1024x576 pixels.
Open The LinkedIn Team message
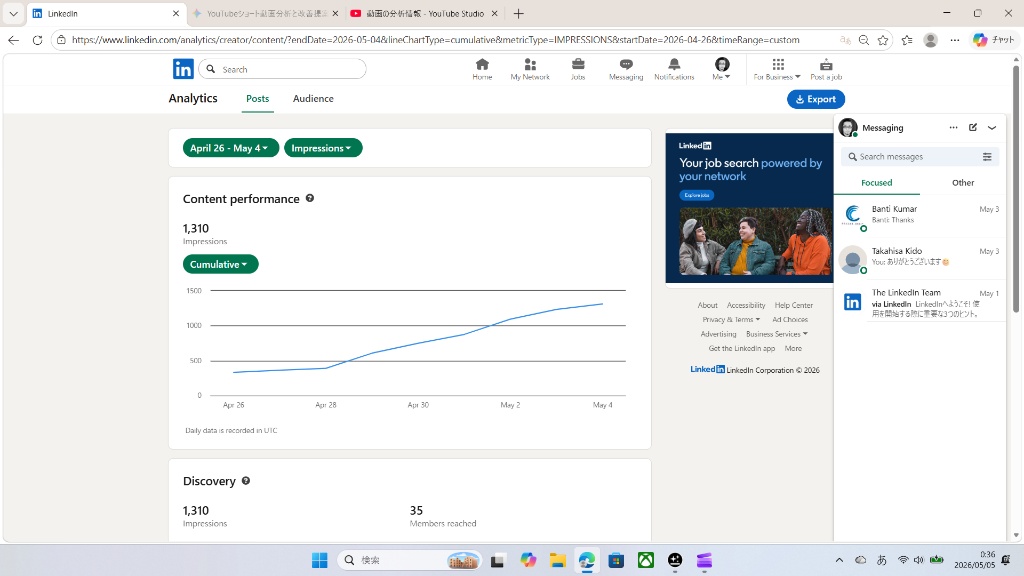[920, 301]
